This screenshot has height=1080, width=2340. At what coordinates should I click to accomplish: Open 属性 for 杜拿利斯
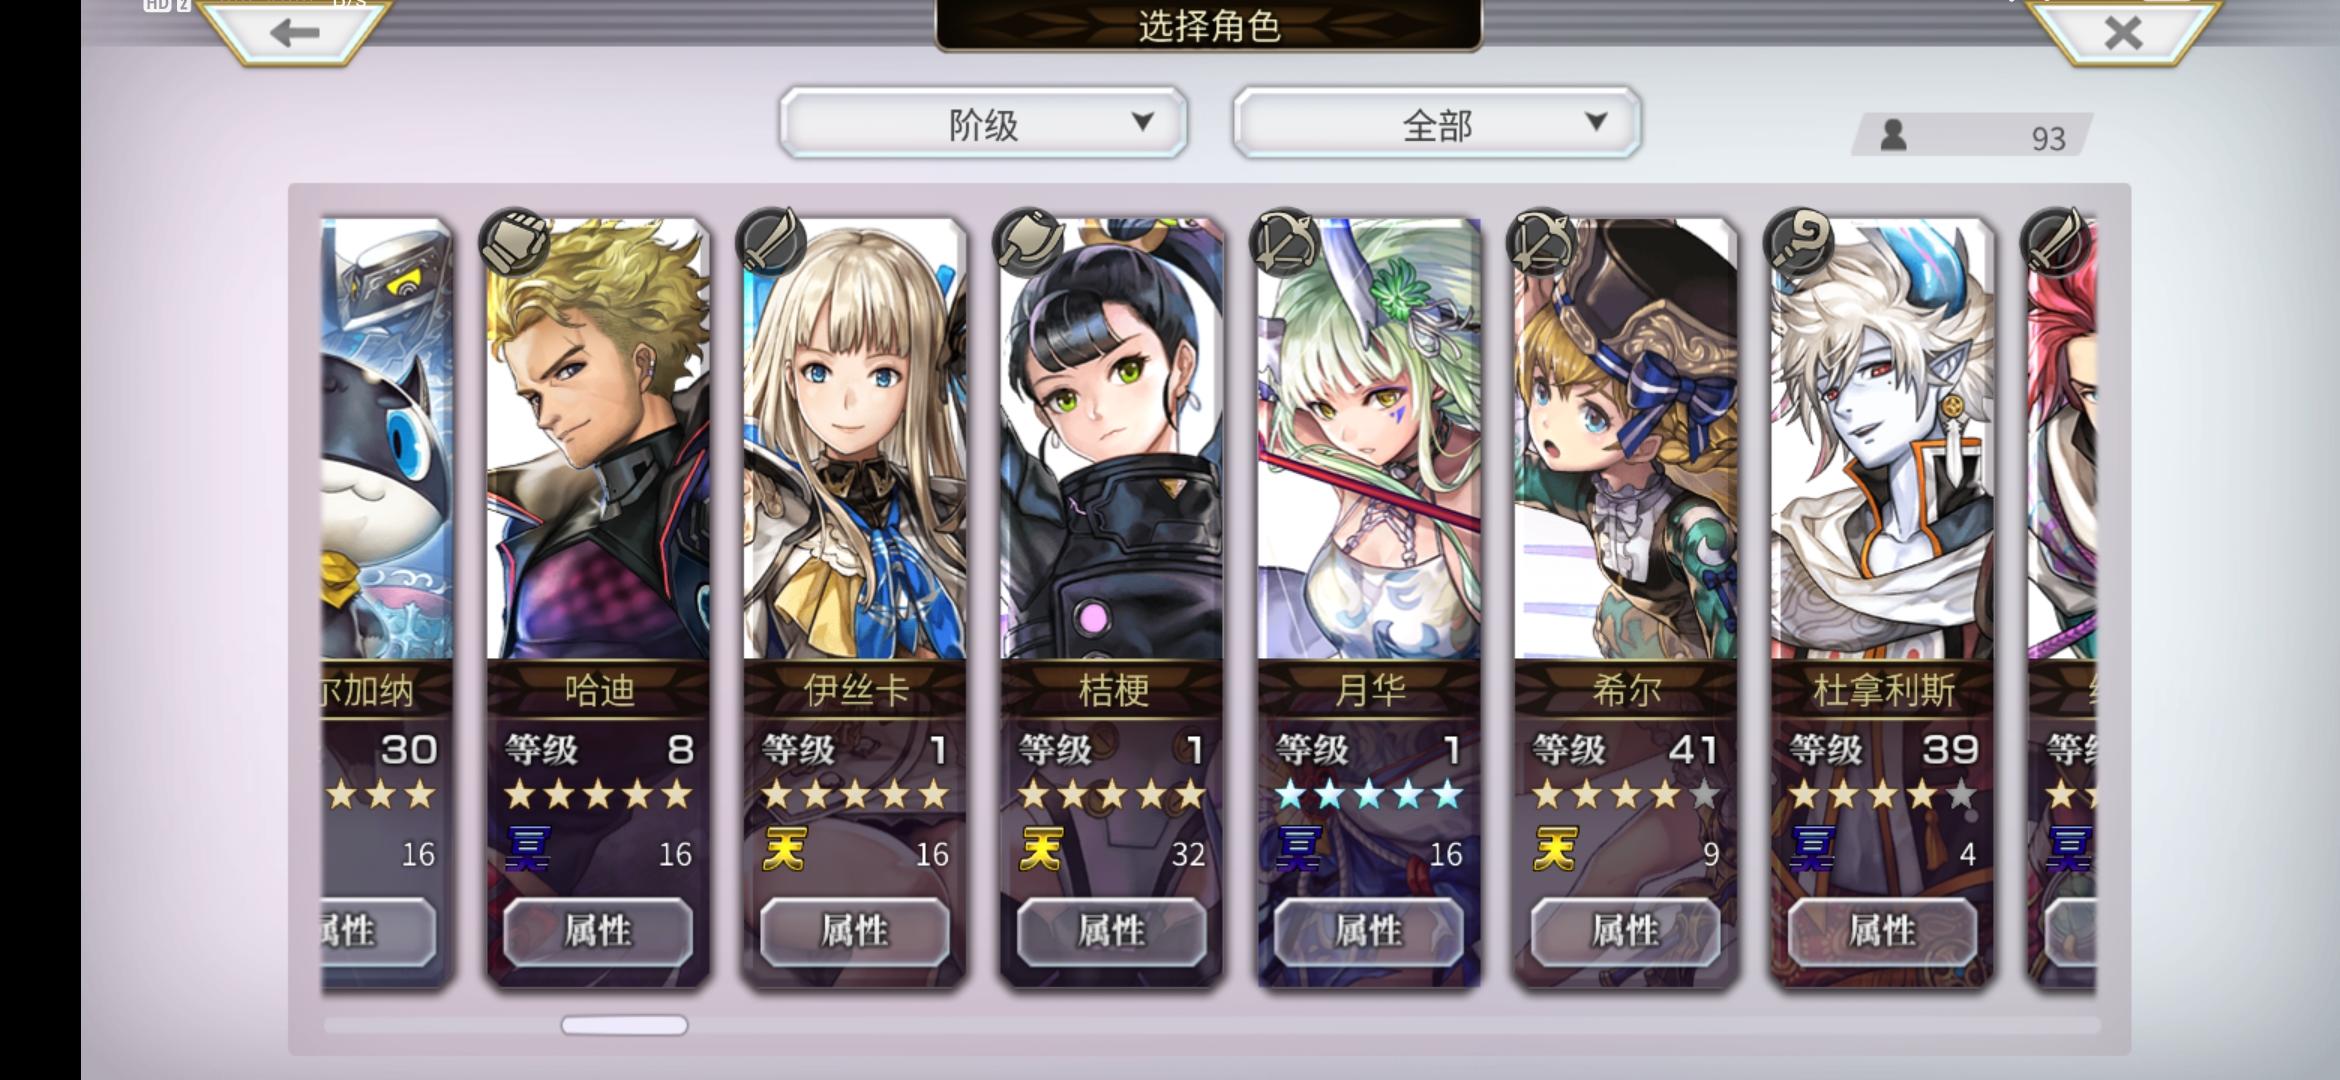tap(1883, 931)
